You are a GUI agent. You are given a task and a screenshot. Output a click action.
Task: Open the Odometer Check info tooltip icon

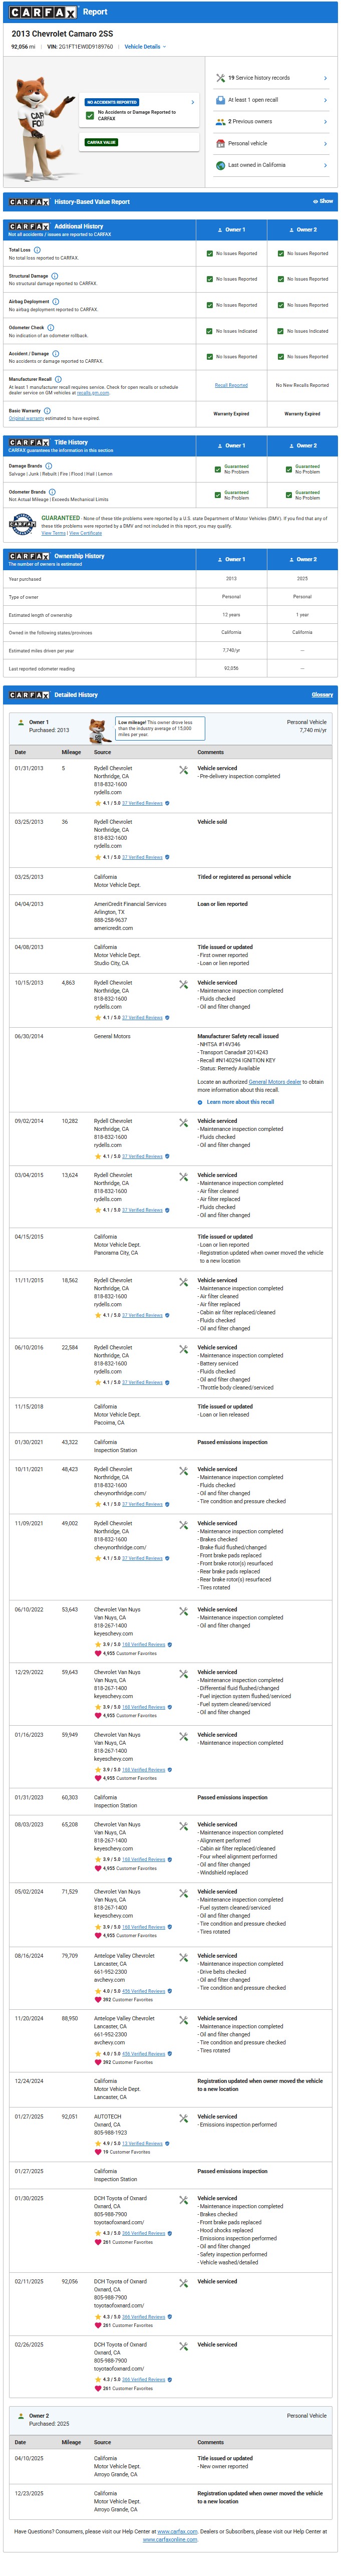click(51, 327)
